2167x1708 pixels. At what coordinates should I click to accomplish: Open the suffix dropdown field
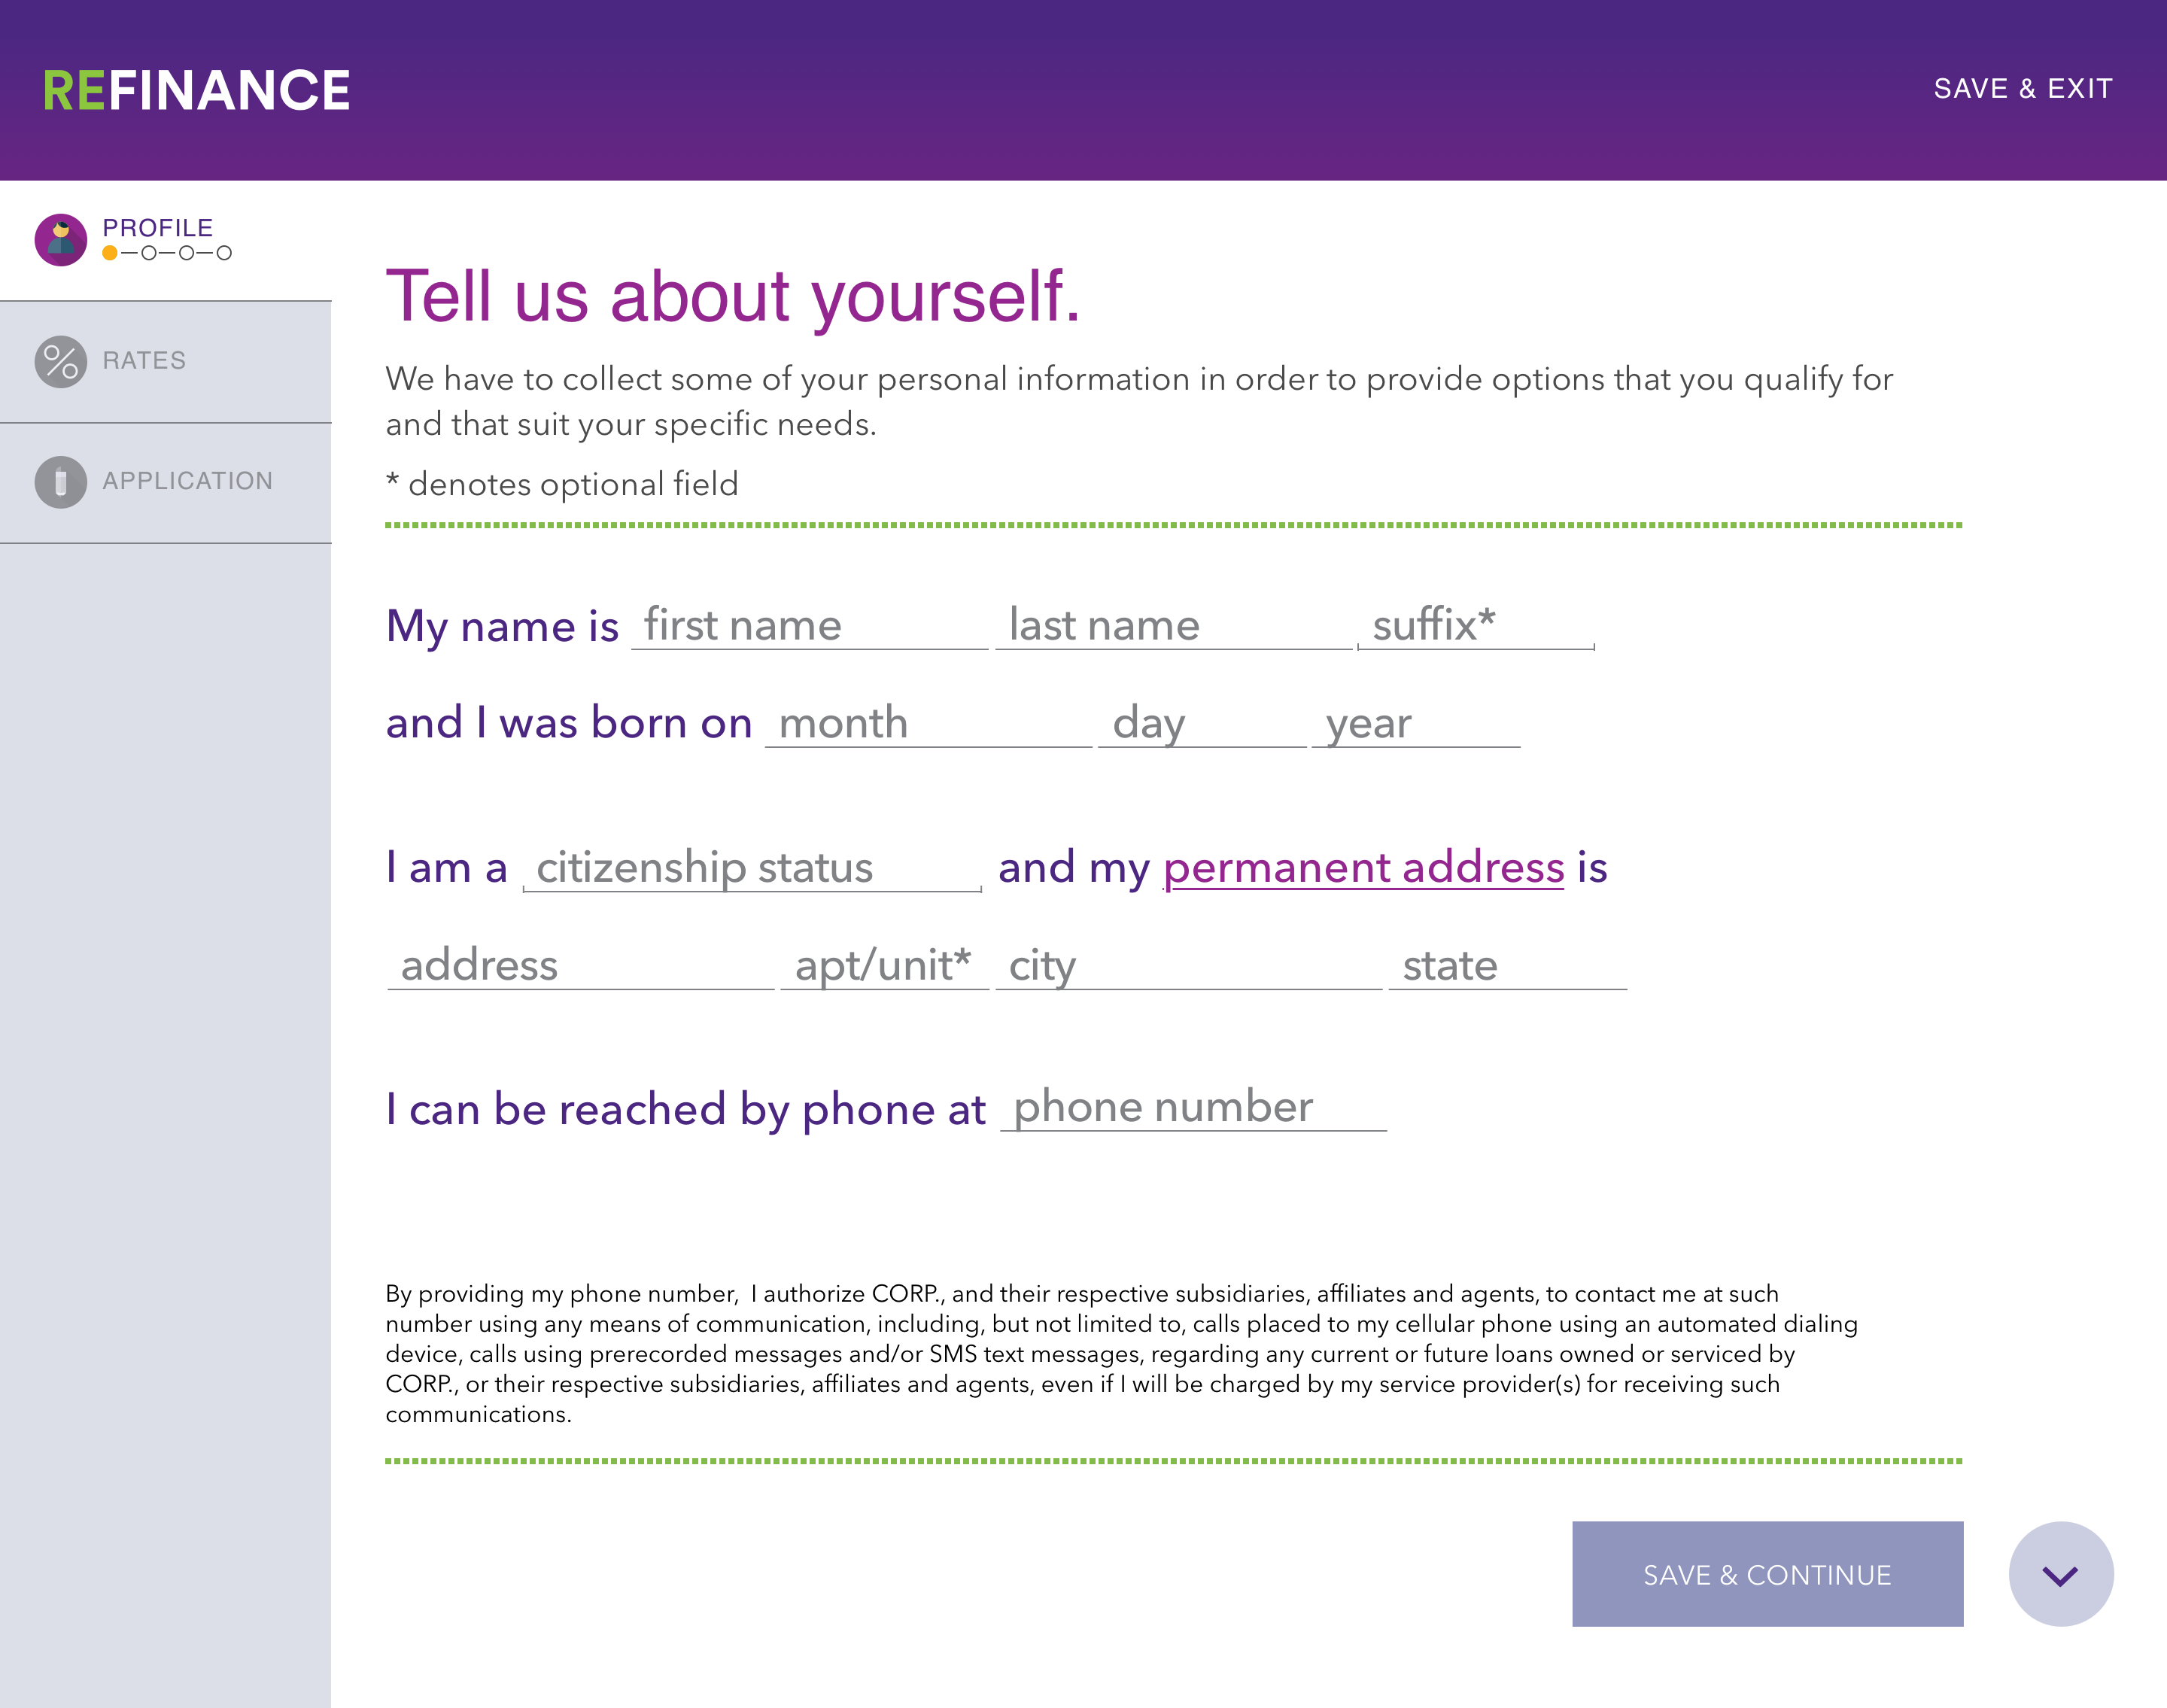(1476, 625)
